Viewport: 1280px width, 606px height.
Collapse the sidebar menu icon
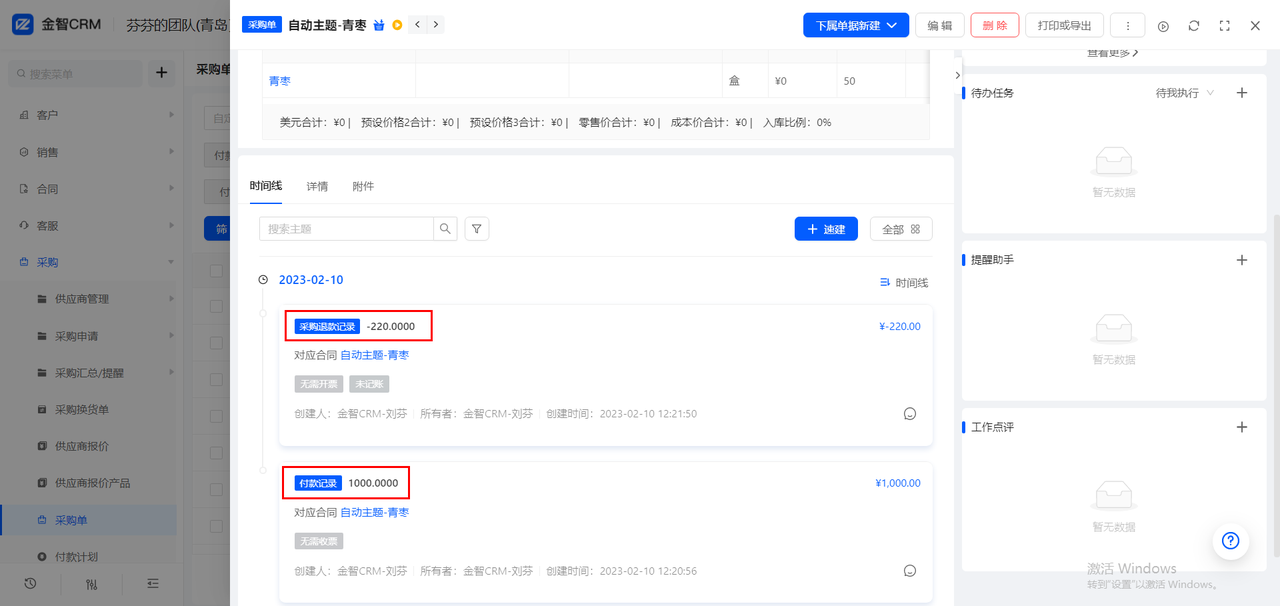tap(153, 583)
